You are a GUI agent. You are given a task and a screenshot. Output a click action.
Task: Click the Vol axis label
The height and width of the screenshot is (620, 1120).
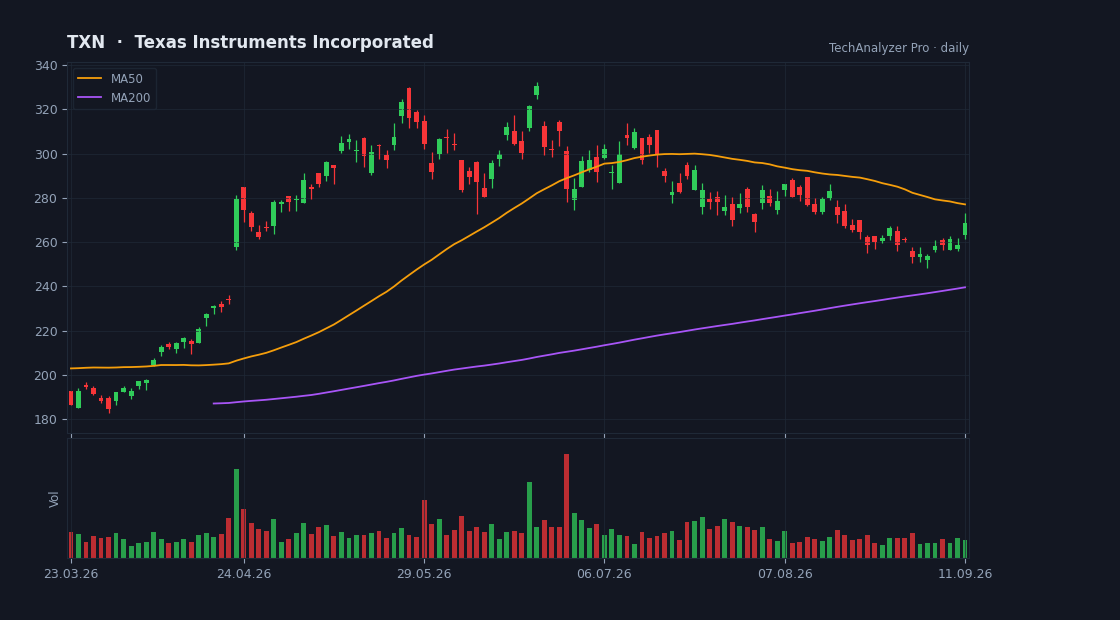[54, 499]
